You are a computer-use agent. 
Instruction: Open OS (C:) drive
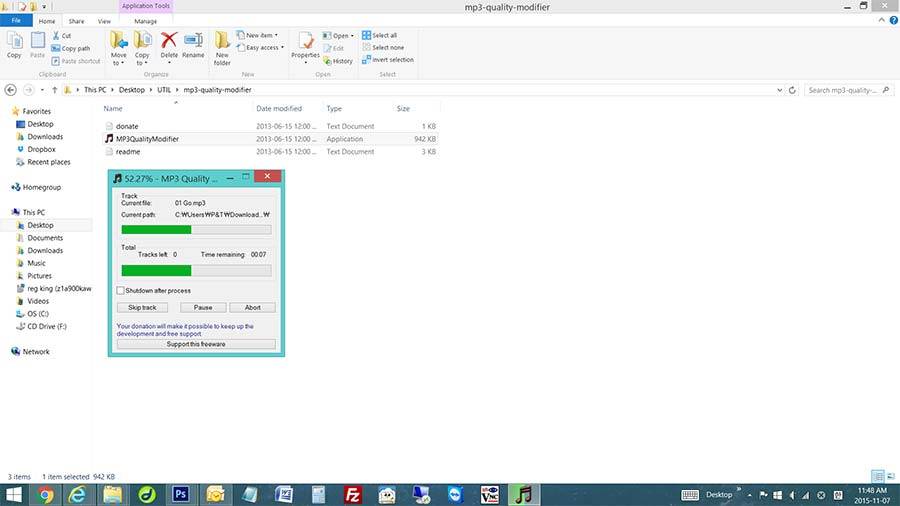coord(38,314)
